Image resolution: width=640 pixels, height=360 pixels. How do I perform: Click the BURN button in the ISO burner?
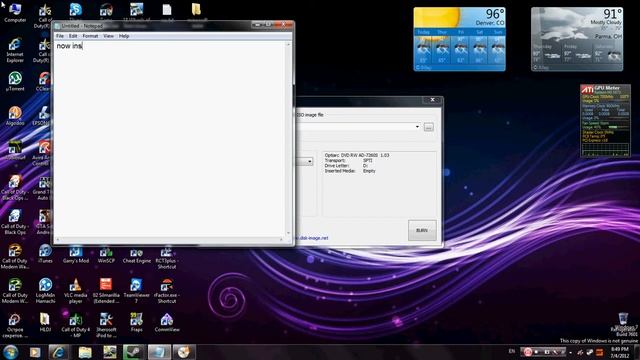click(x=422, y=230)
